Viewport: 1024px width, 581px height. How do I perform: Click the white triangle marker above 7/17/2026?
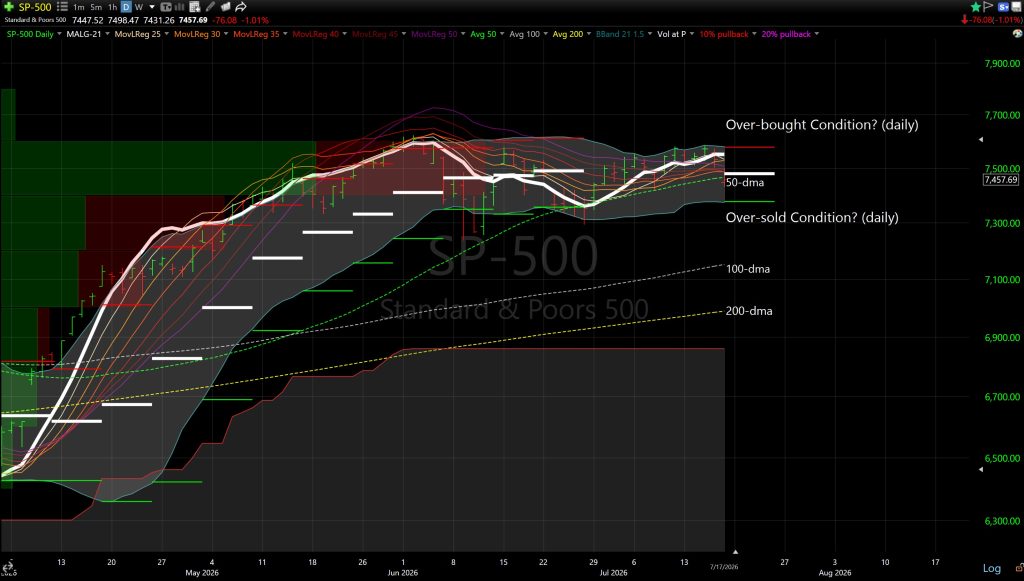[x=735, y=552]
